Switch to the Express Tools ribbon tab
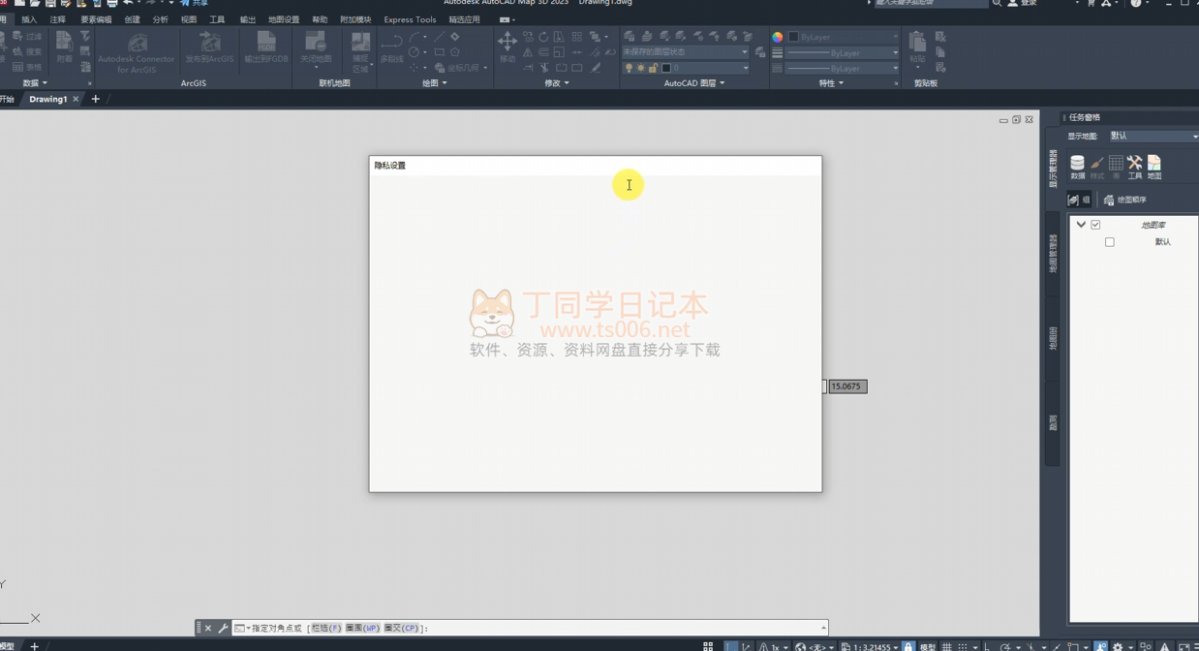The height and width of the screenshot is (651, 1199). [410, 19]
